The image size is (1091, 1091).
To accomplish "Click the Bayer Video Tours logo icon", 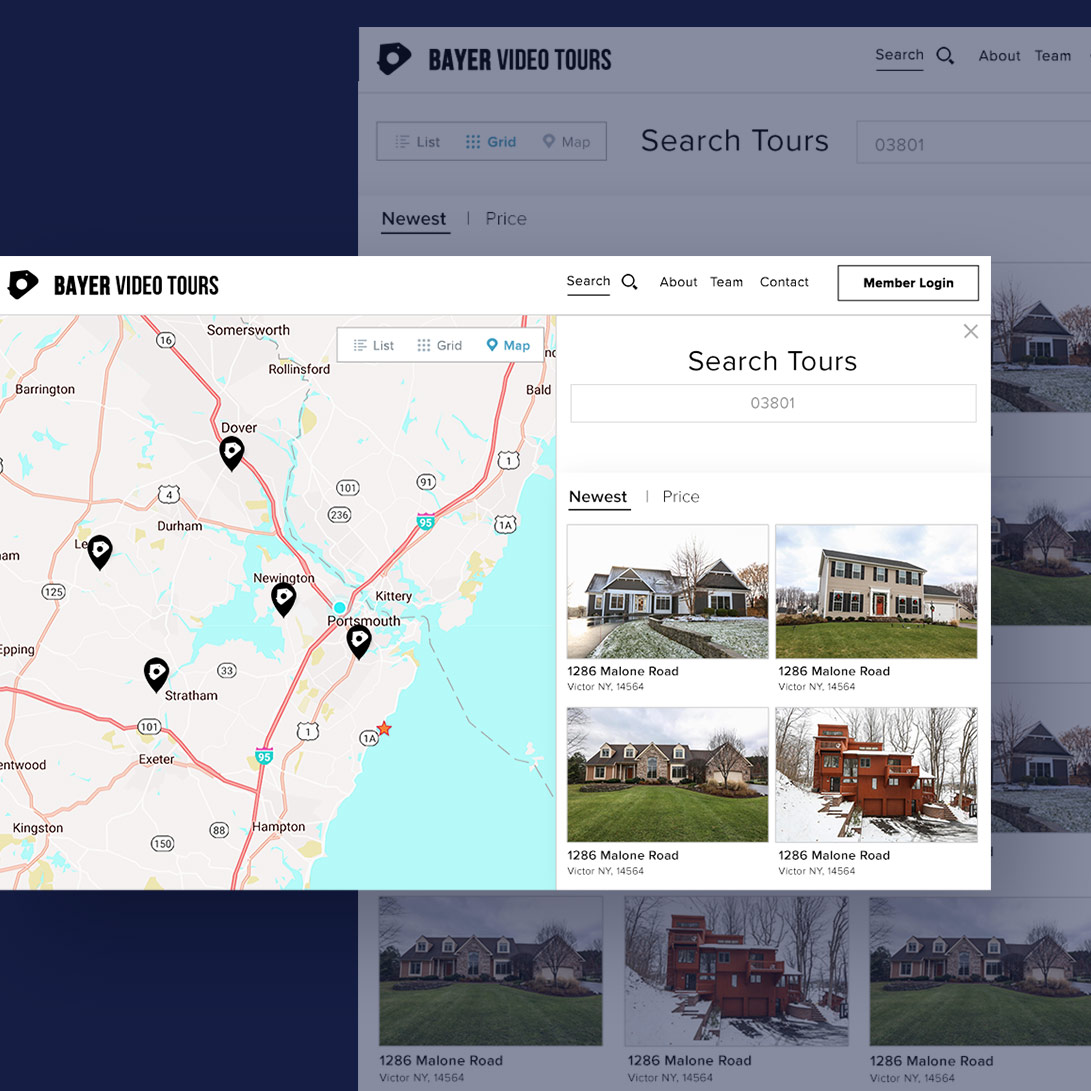I will click(22, 285).
